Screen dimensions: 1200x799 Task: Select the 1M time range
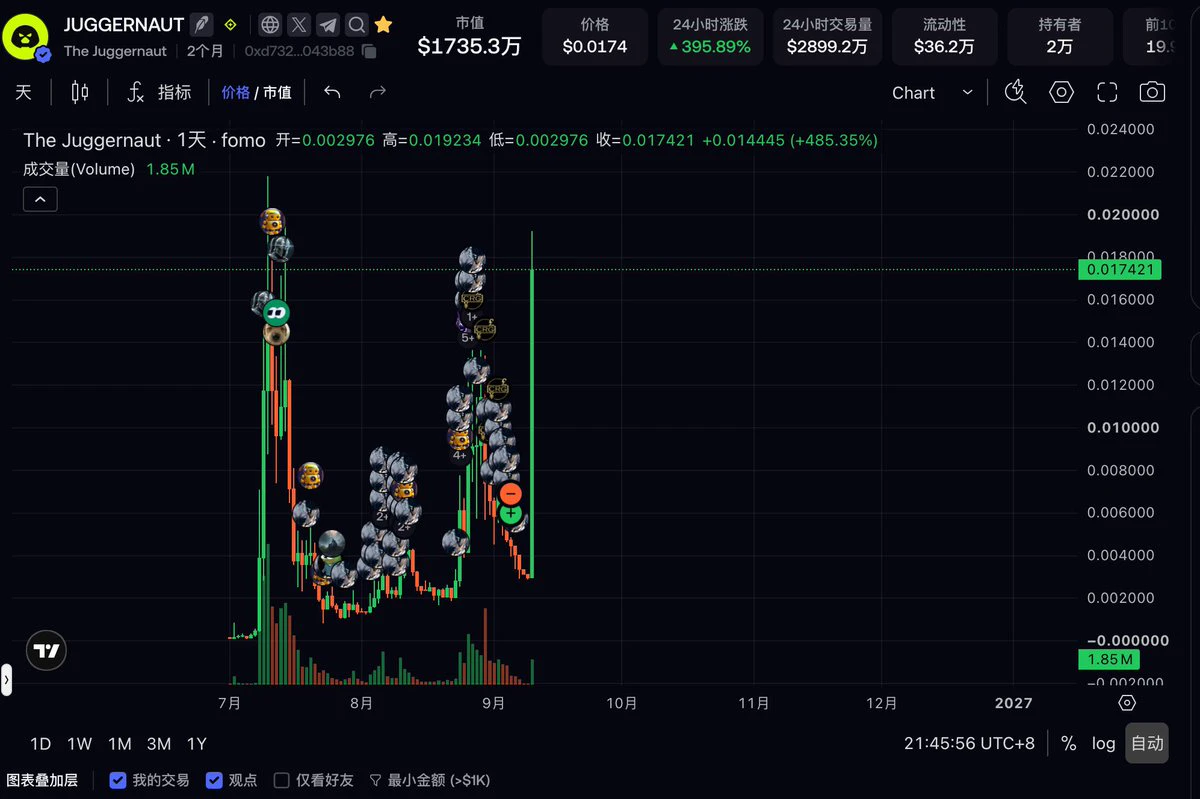(120, 743)
